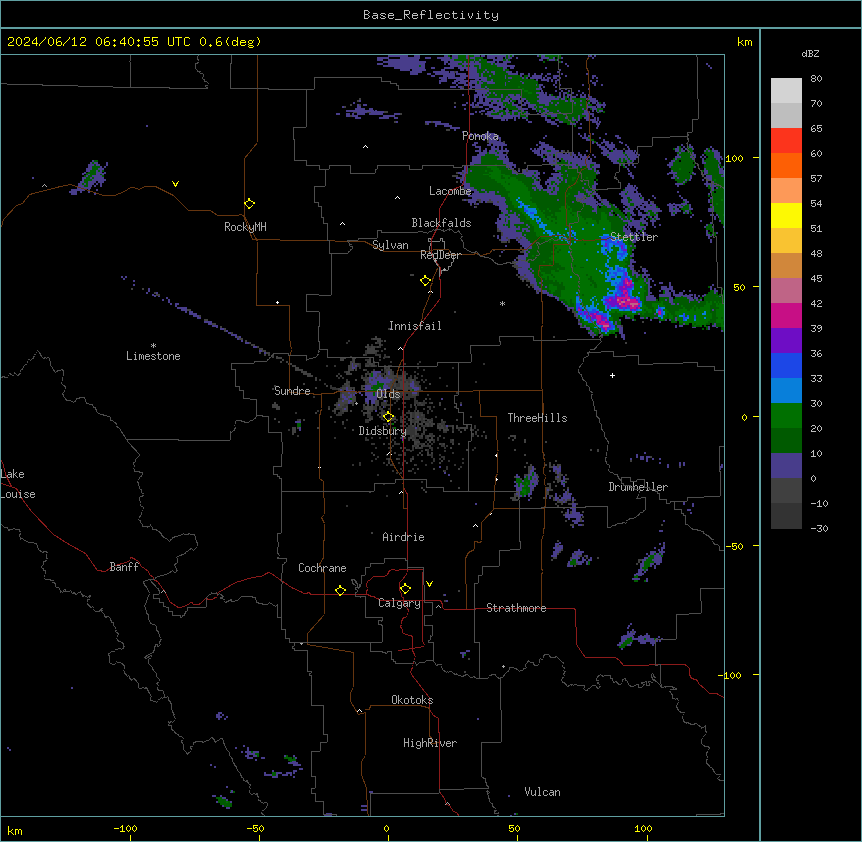Click the RockyMH label

point(245,227)
